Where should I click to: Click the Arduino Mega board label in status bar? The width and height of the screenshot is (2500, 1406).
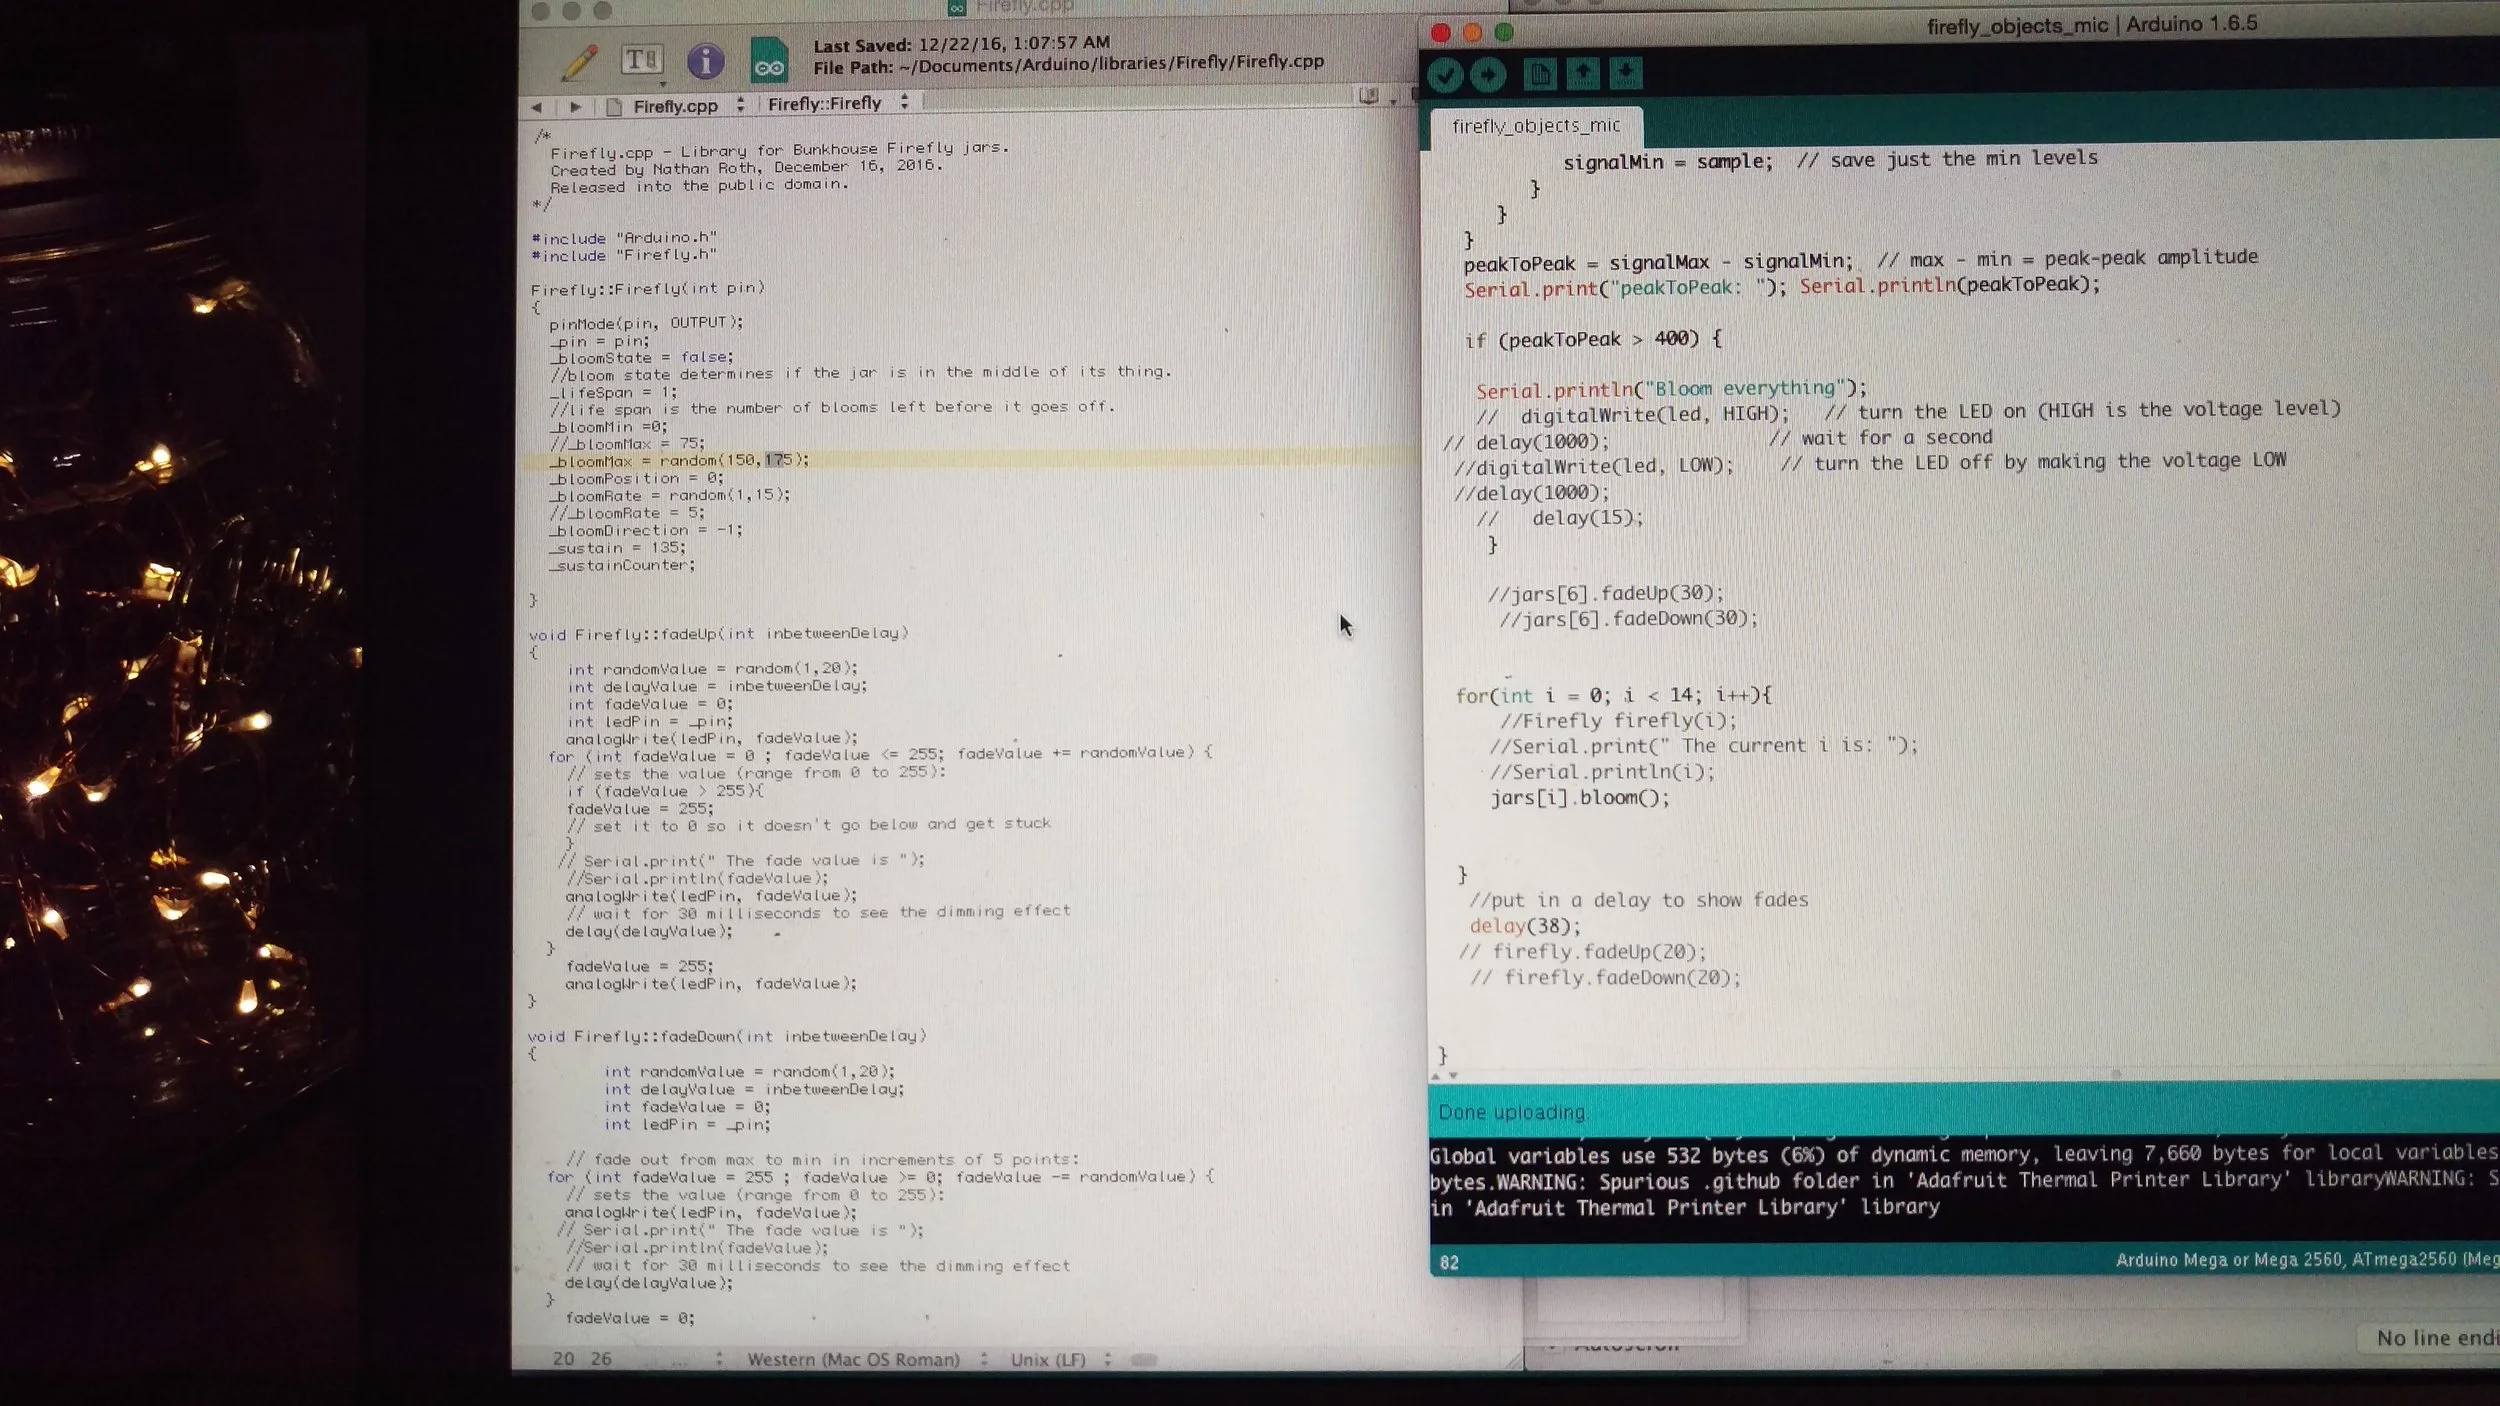pyautogui.click(x=2307, y=1260)
